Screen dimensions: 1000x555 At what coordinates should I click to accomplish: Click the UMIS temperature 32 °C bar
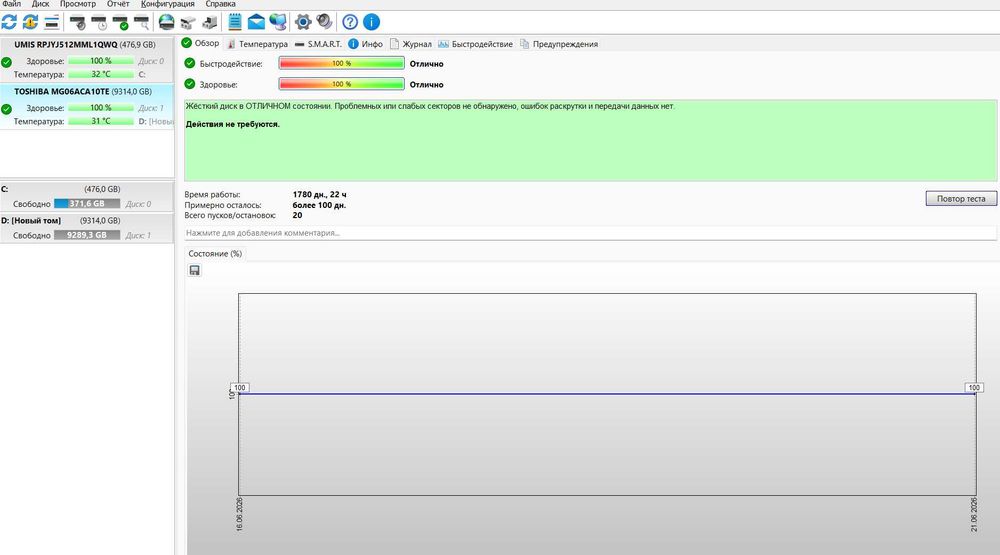[x=101, y=74]
